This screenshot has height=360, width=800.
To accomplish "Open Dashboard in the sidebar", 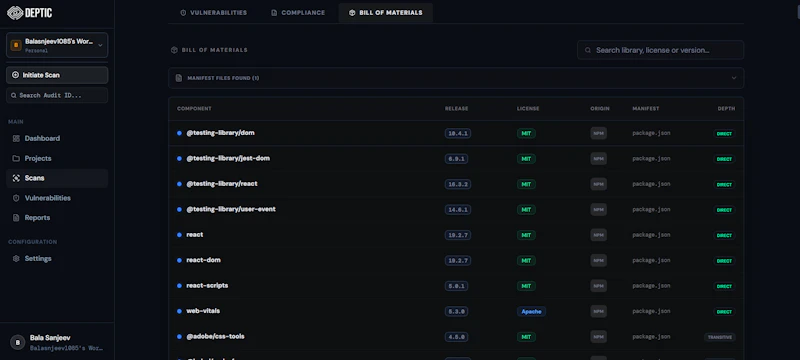I will click(57, 138).
